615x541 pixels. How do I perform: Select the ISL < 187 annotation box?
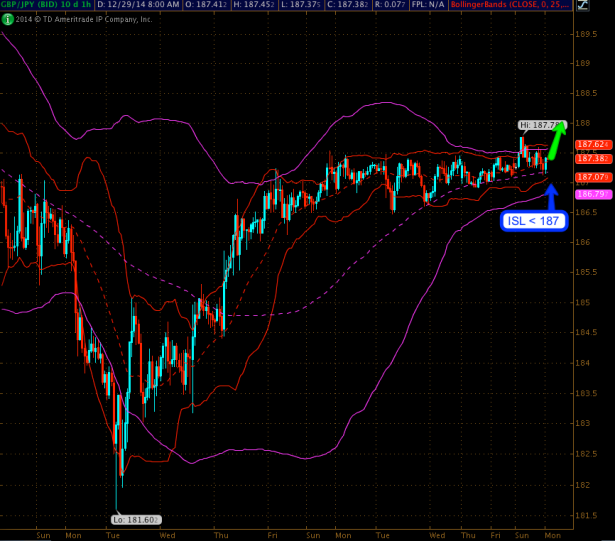[x=533, y=220]
